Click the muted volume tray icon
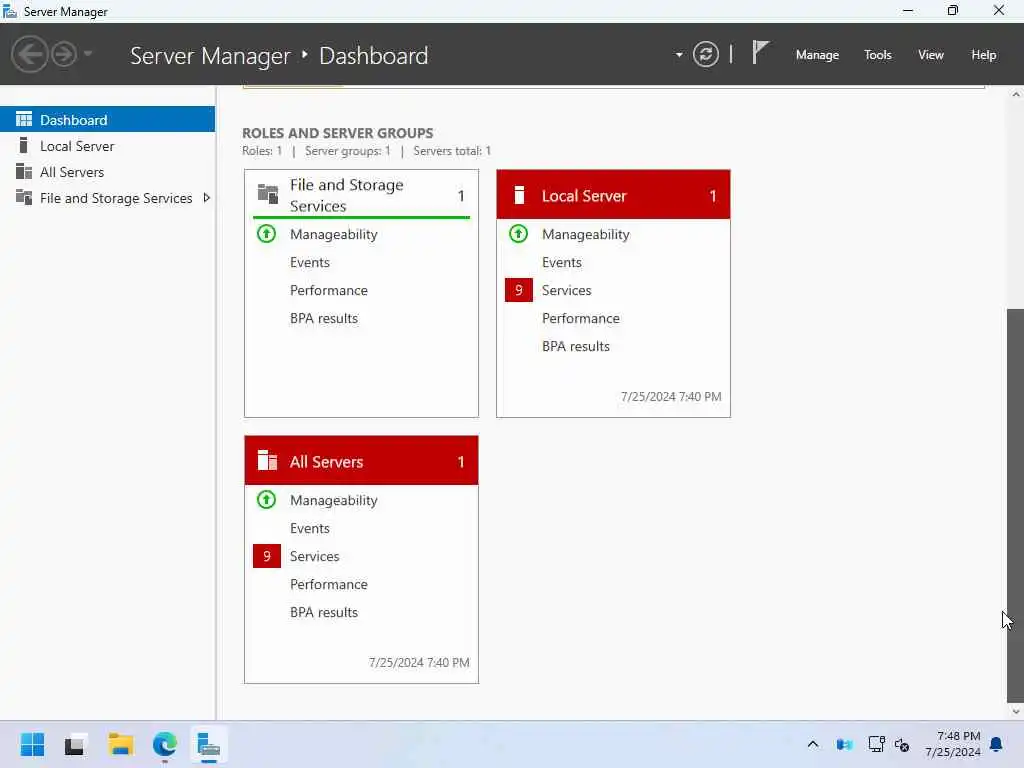This screenshot has width=1024, height=768. (902, 744)
